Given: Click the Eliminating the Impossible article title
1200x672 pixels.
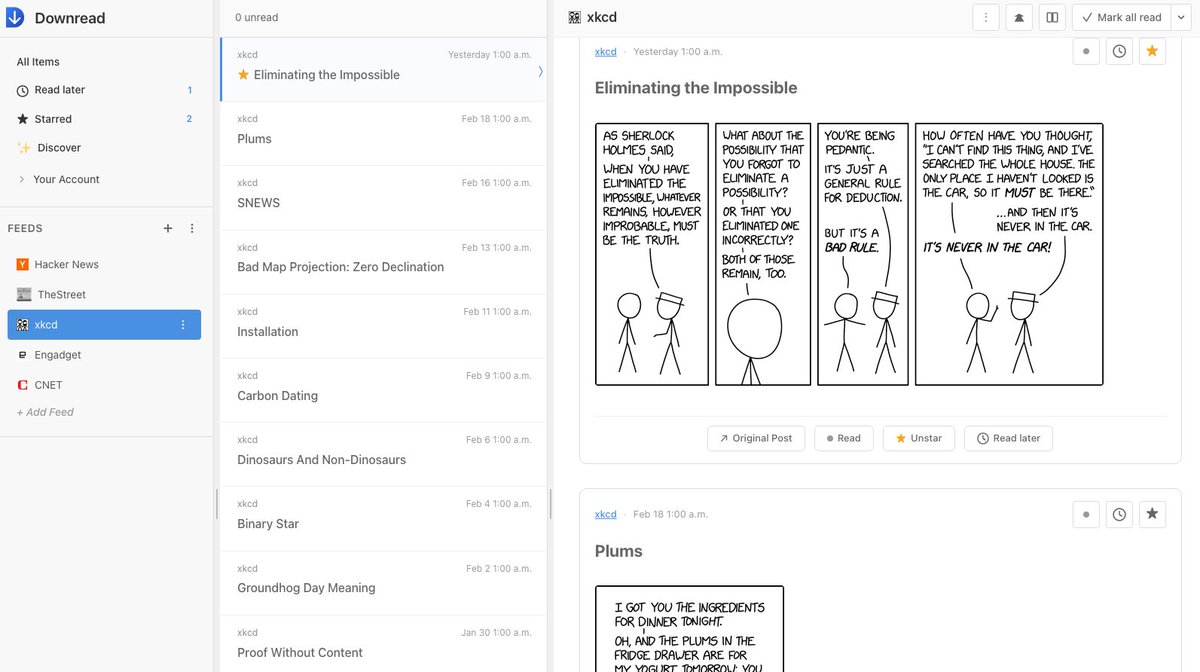Looking at the screenshot, I should 696,88.
